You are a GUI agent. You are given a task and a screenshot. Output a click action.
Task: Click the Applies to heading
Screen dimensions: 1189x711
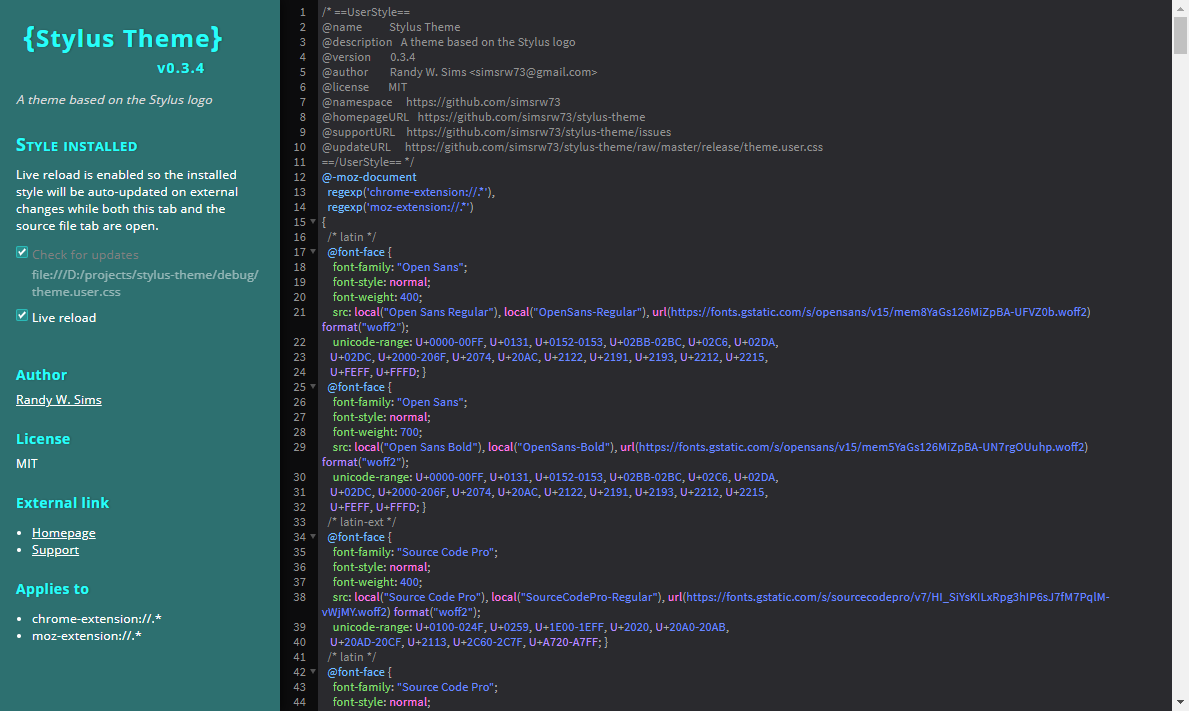(52, 589)
